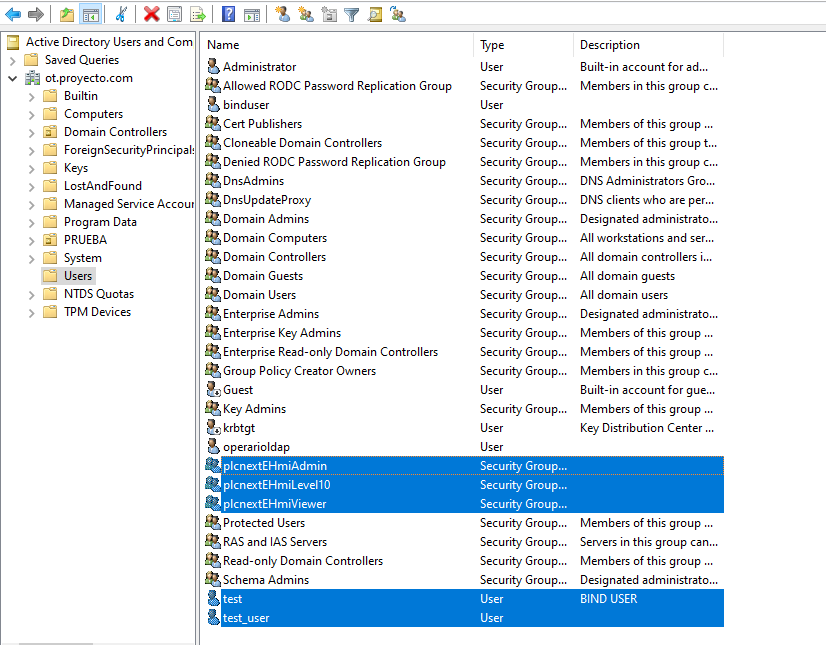Select Group Policy Creator Owners row
826x645 pixels.
pyautogui.click(x=464, y=371)
